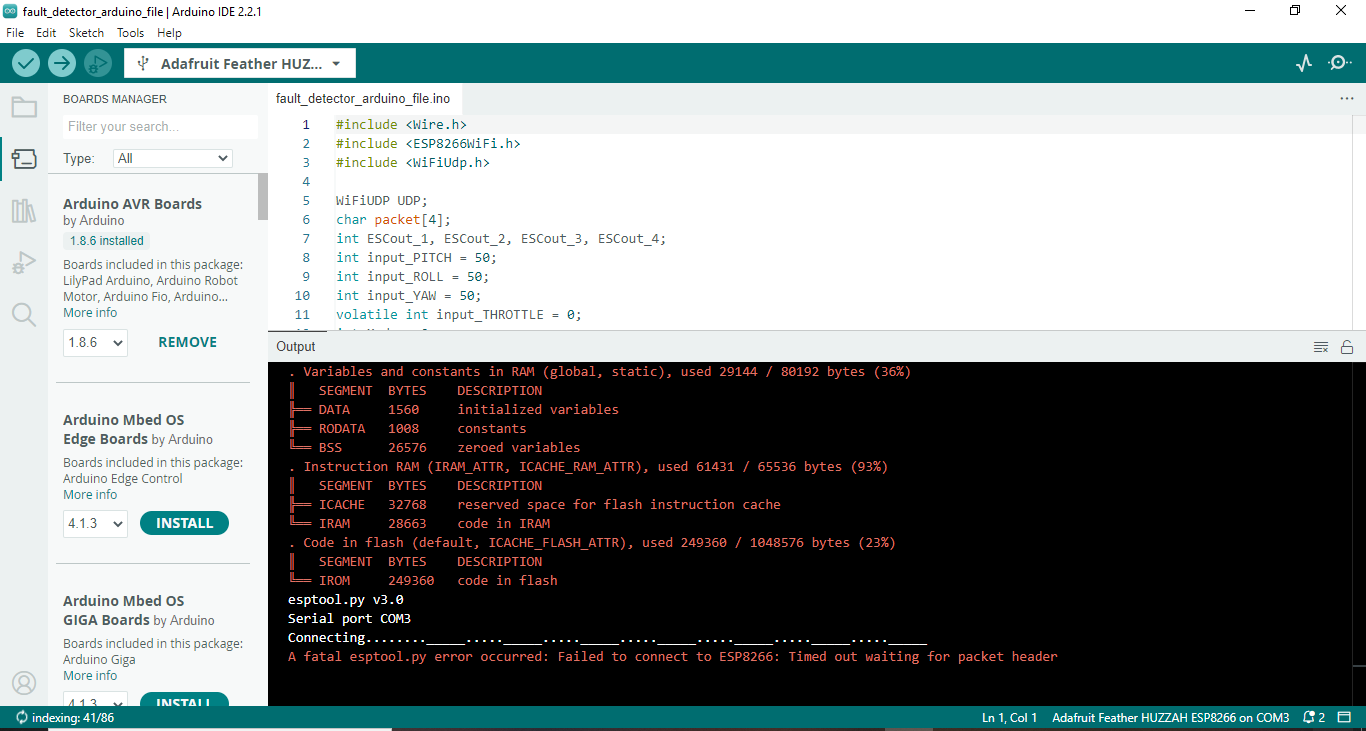Viewport: 1366px width, 731px height.
Task: Click the Verify sketch checkmark button
Action: pyautogui.click(x=26, y=63)
